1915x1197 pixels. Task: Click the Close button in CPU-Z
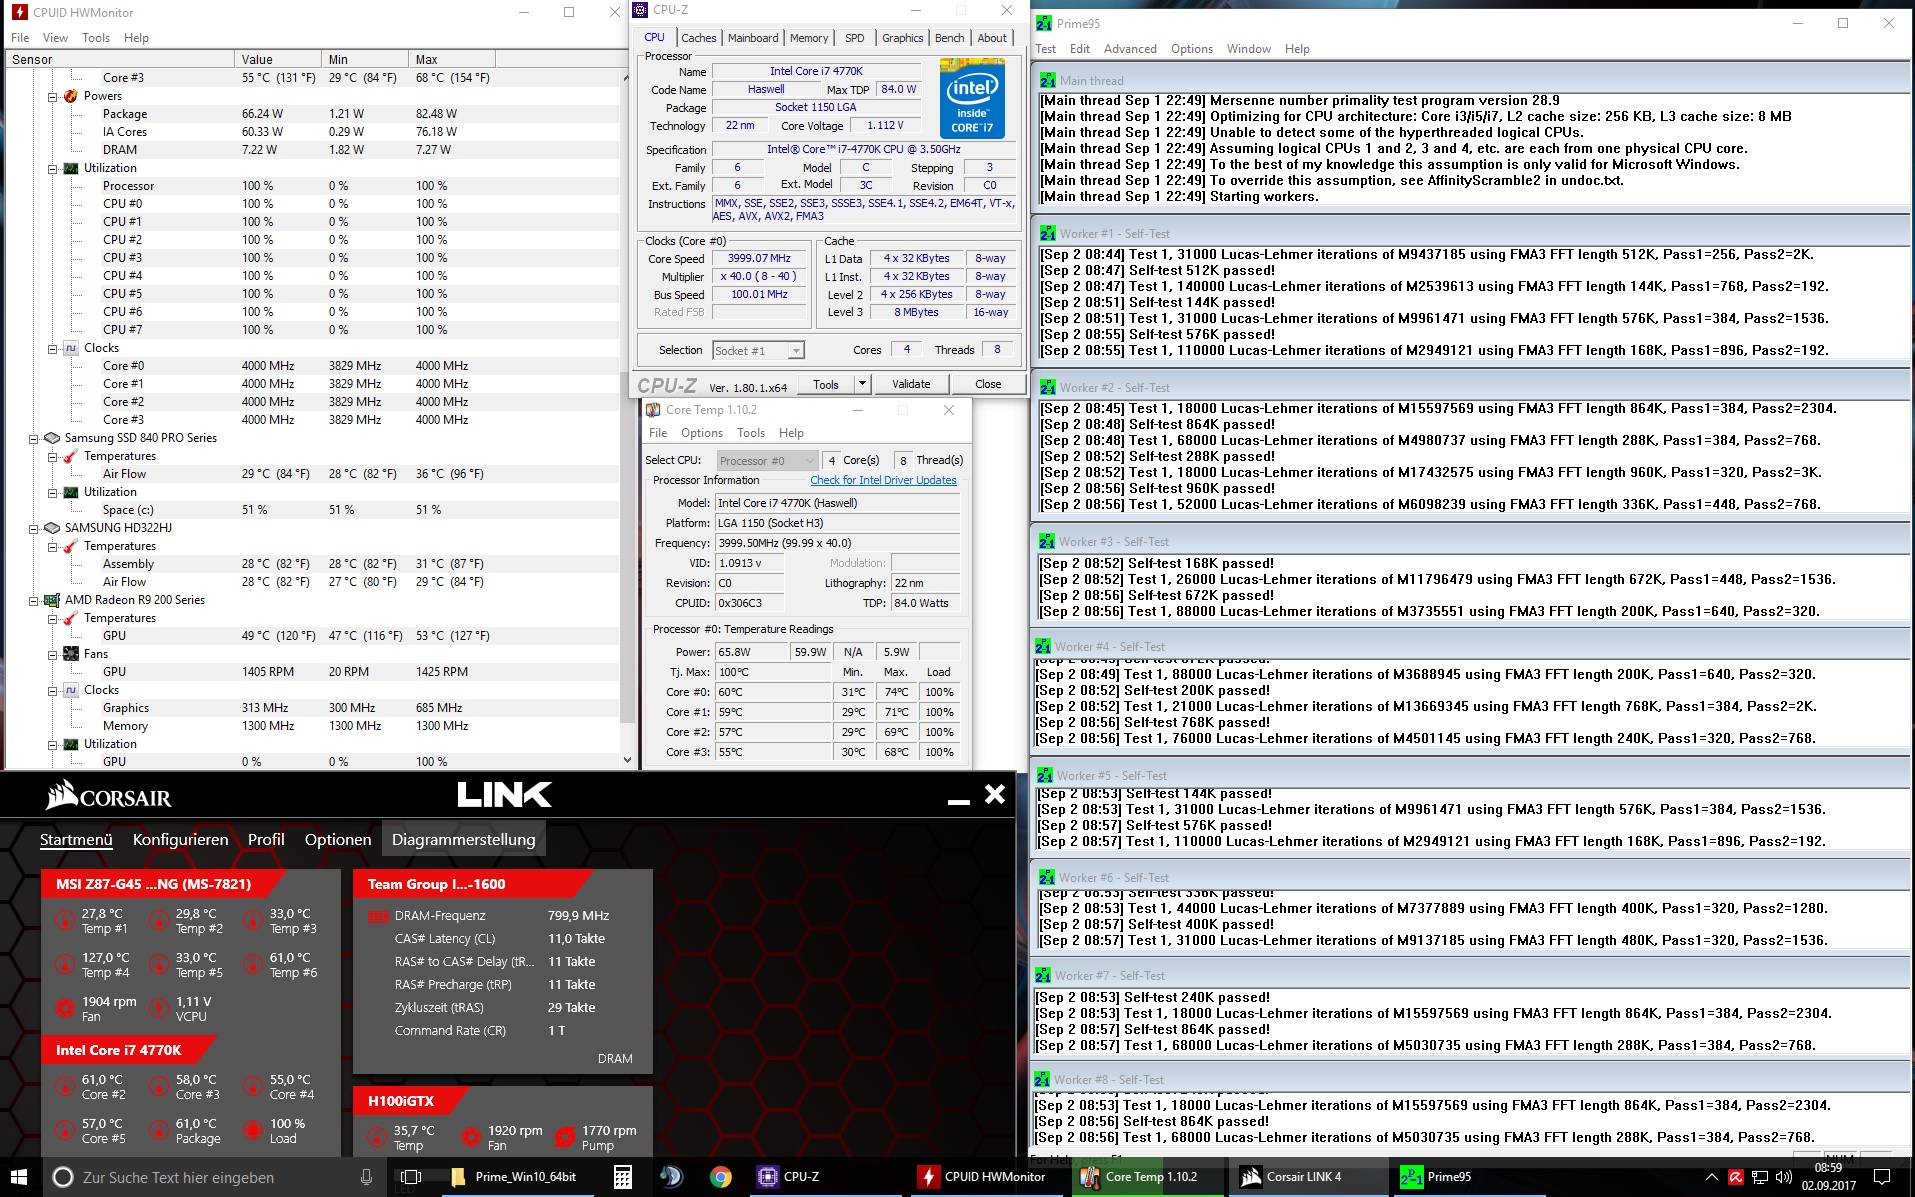988,384
